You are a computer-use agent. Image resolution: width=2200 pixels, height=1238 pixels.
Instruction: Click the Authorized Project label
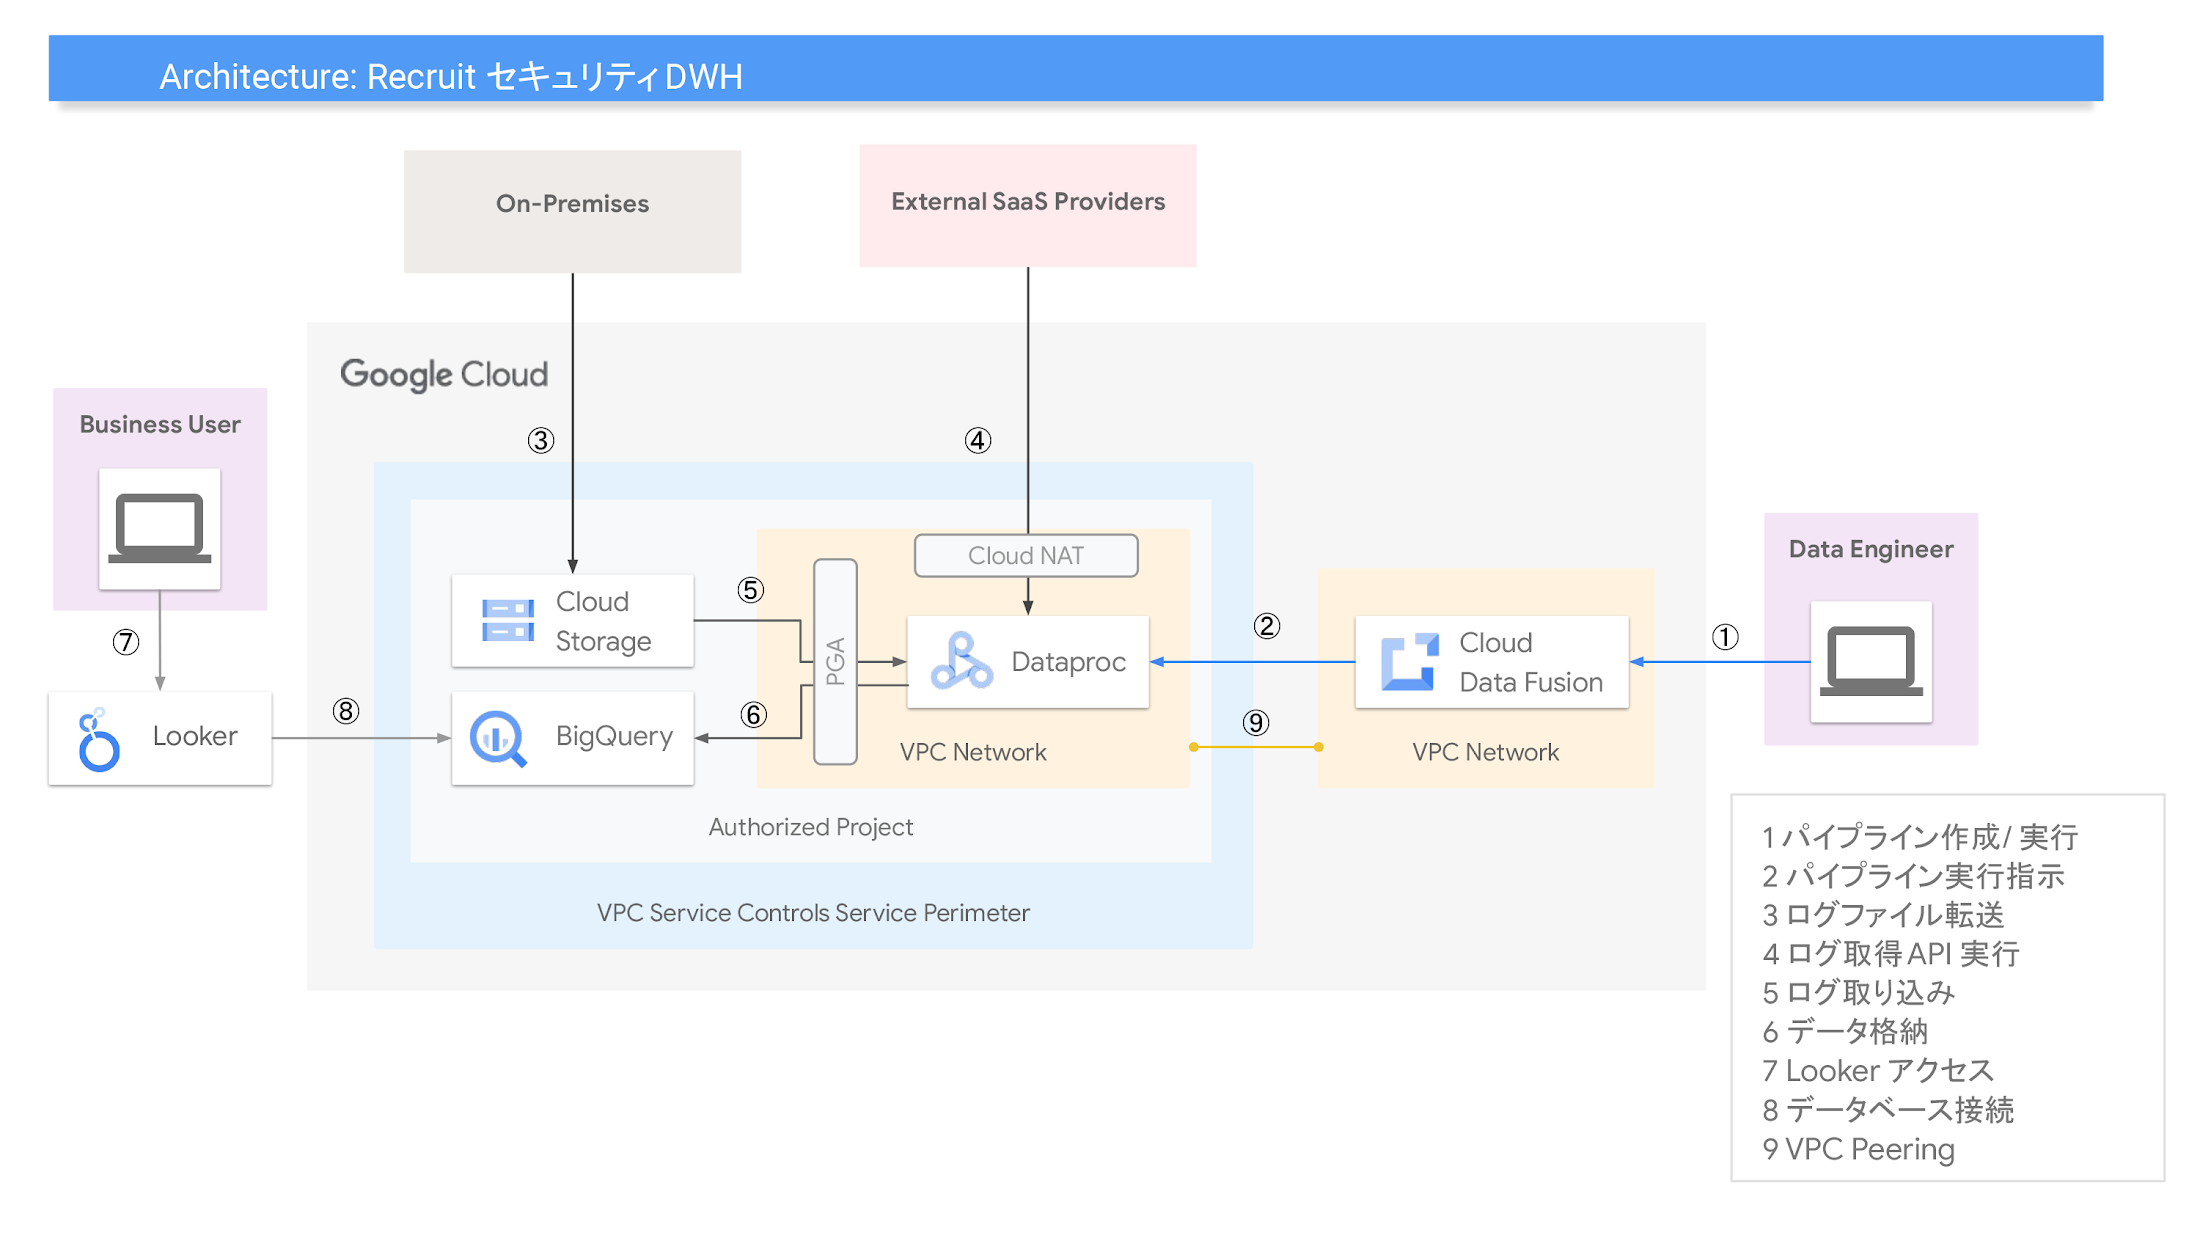pyautogui.click(x=811, y=827)
